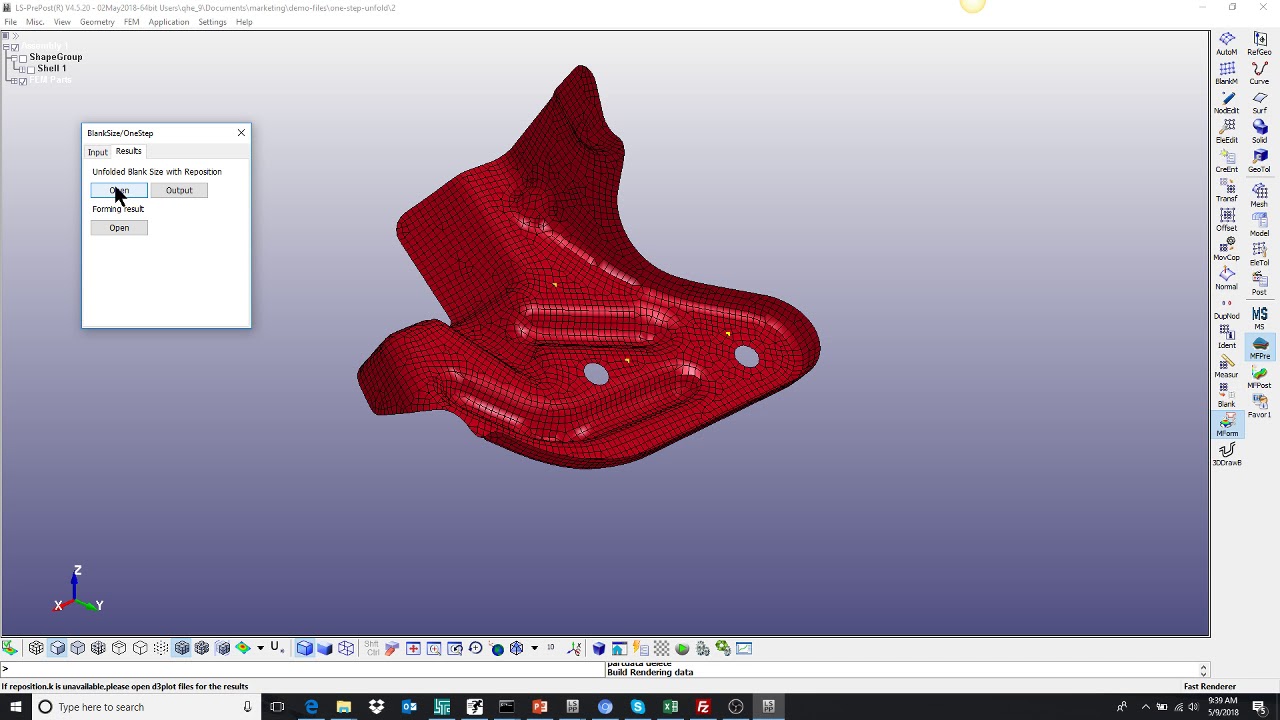The image size is (1280, 720).
Task: Expand the FEM Parts tree node
Action: pyautogui.click(x=14, y=81)
